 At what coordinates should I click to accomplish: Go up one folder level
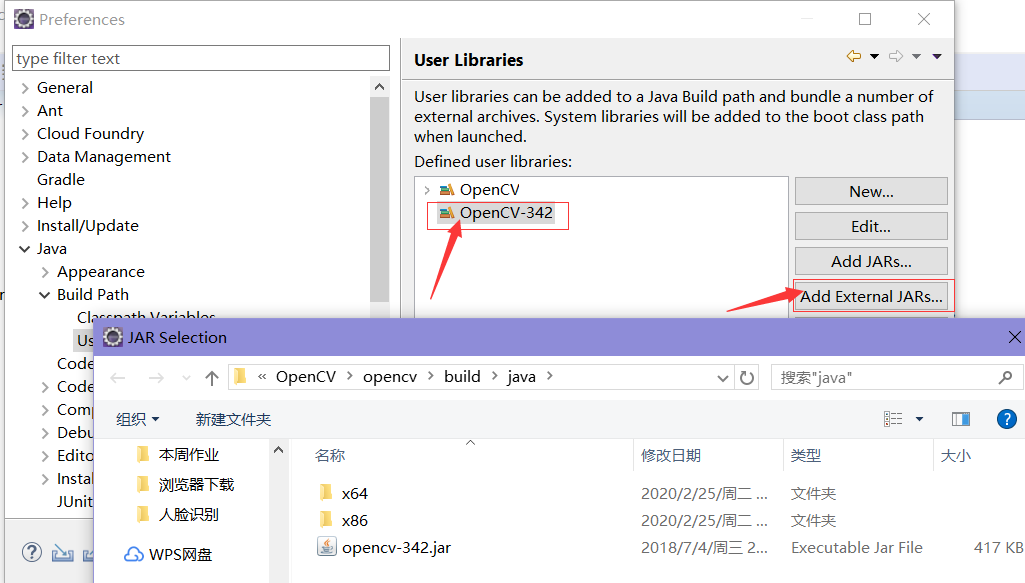tap(211, 378)
